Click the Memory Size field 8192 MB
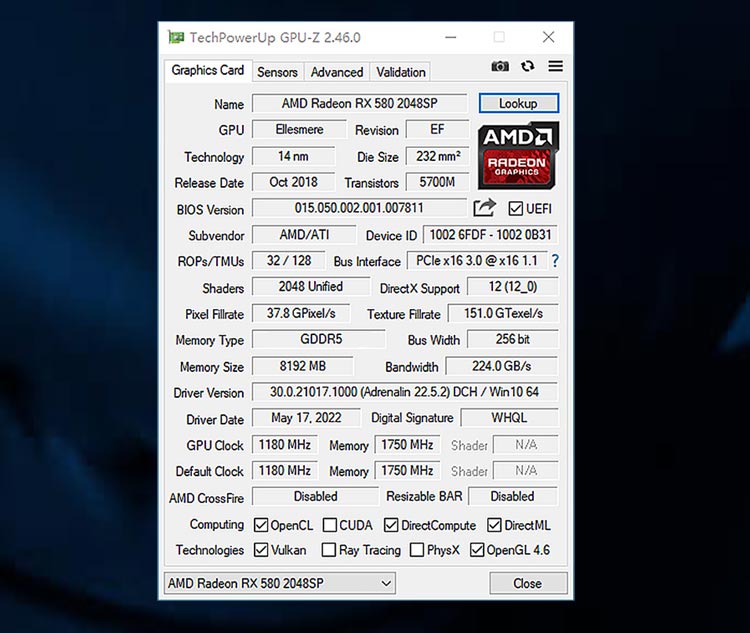Image resolution: width=750 pixels, height=633 pixels. pyautogui.click(x=303, y=366)
